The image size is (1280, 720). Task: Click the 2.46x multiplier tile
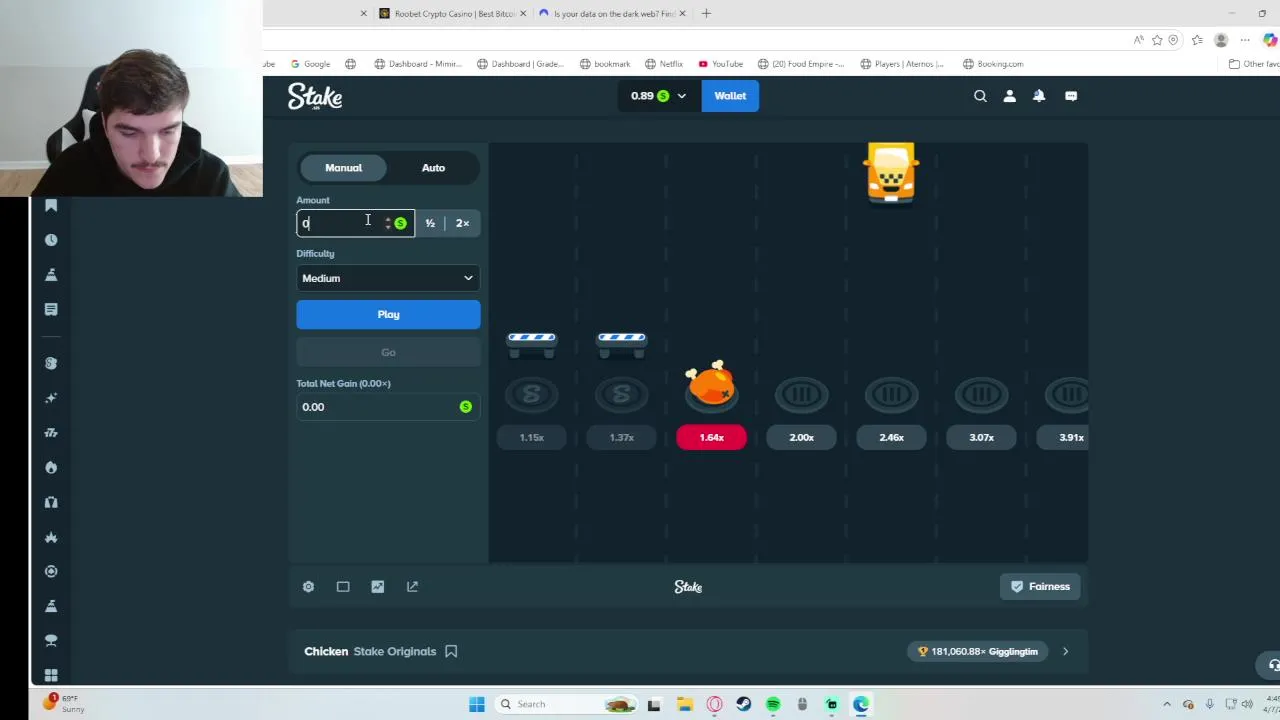click(891, 437)
